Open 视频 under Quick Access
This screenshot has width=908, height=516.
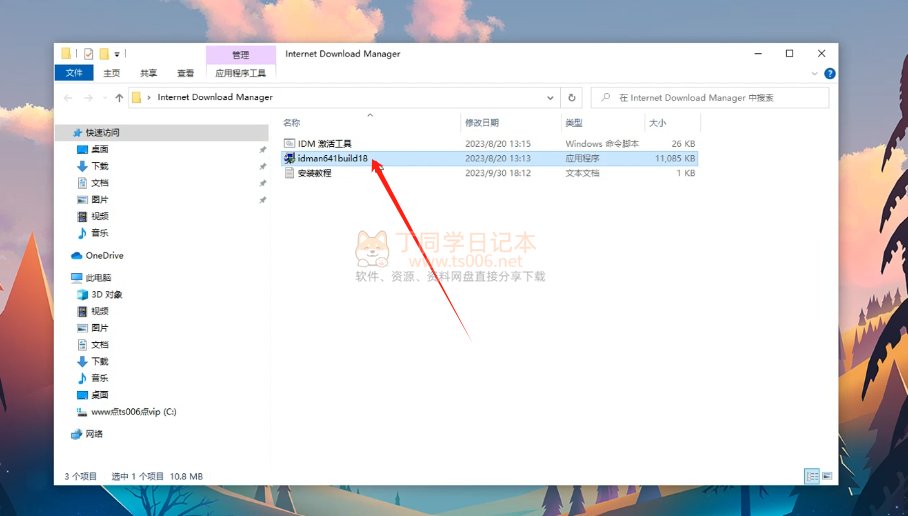coord(100,216)
